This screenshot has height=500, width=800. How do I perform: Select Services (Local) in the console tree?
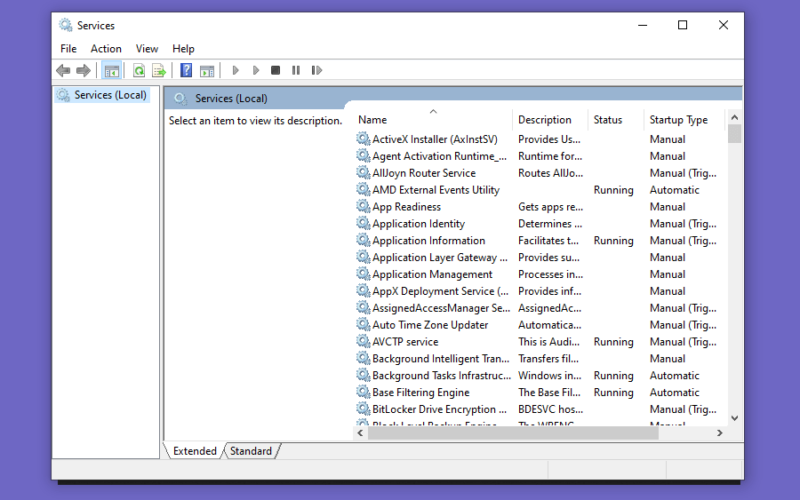tap(110, 95)
